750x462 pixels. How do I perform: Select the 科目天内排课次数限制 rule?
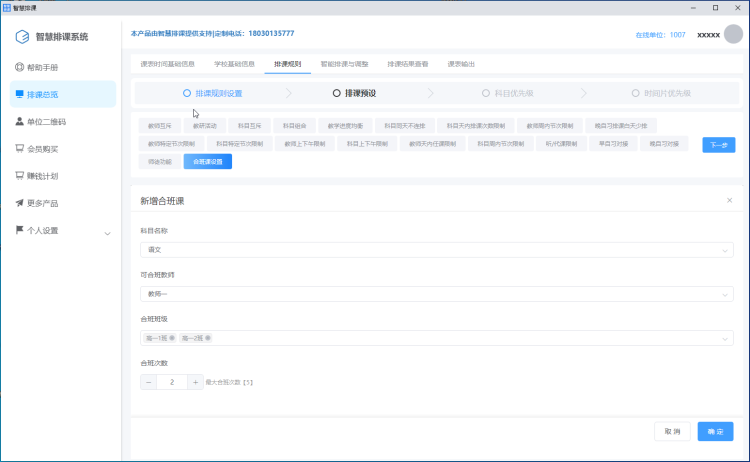point(476,126)
